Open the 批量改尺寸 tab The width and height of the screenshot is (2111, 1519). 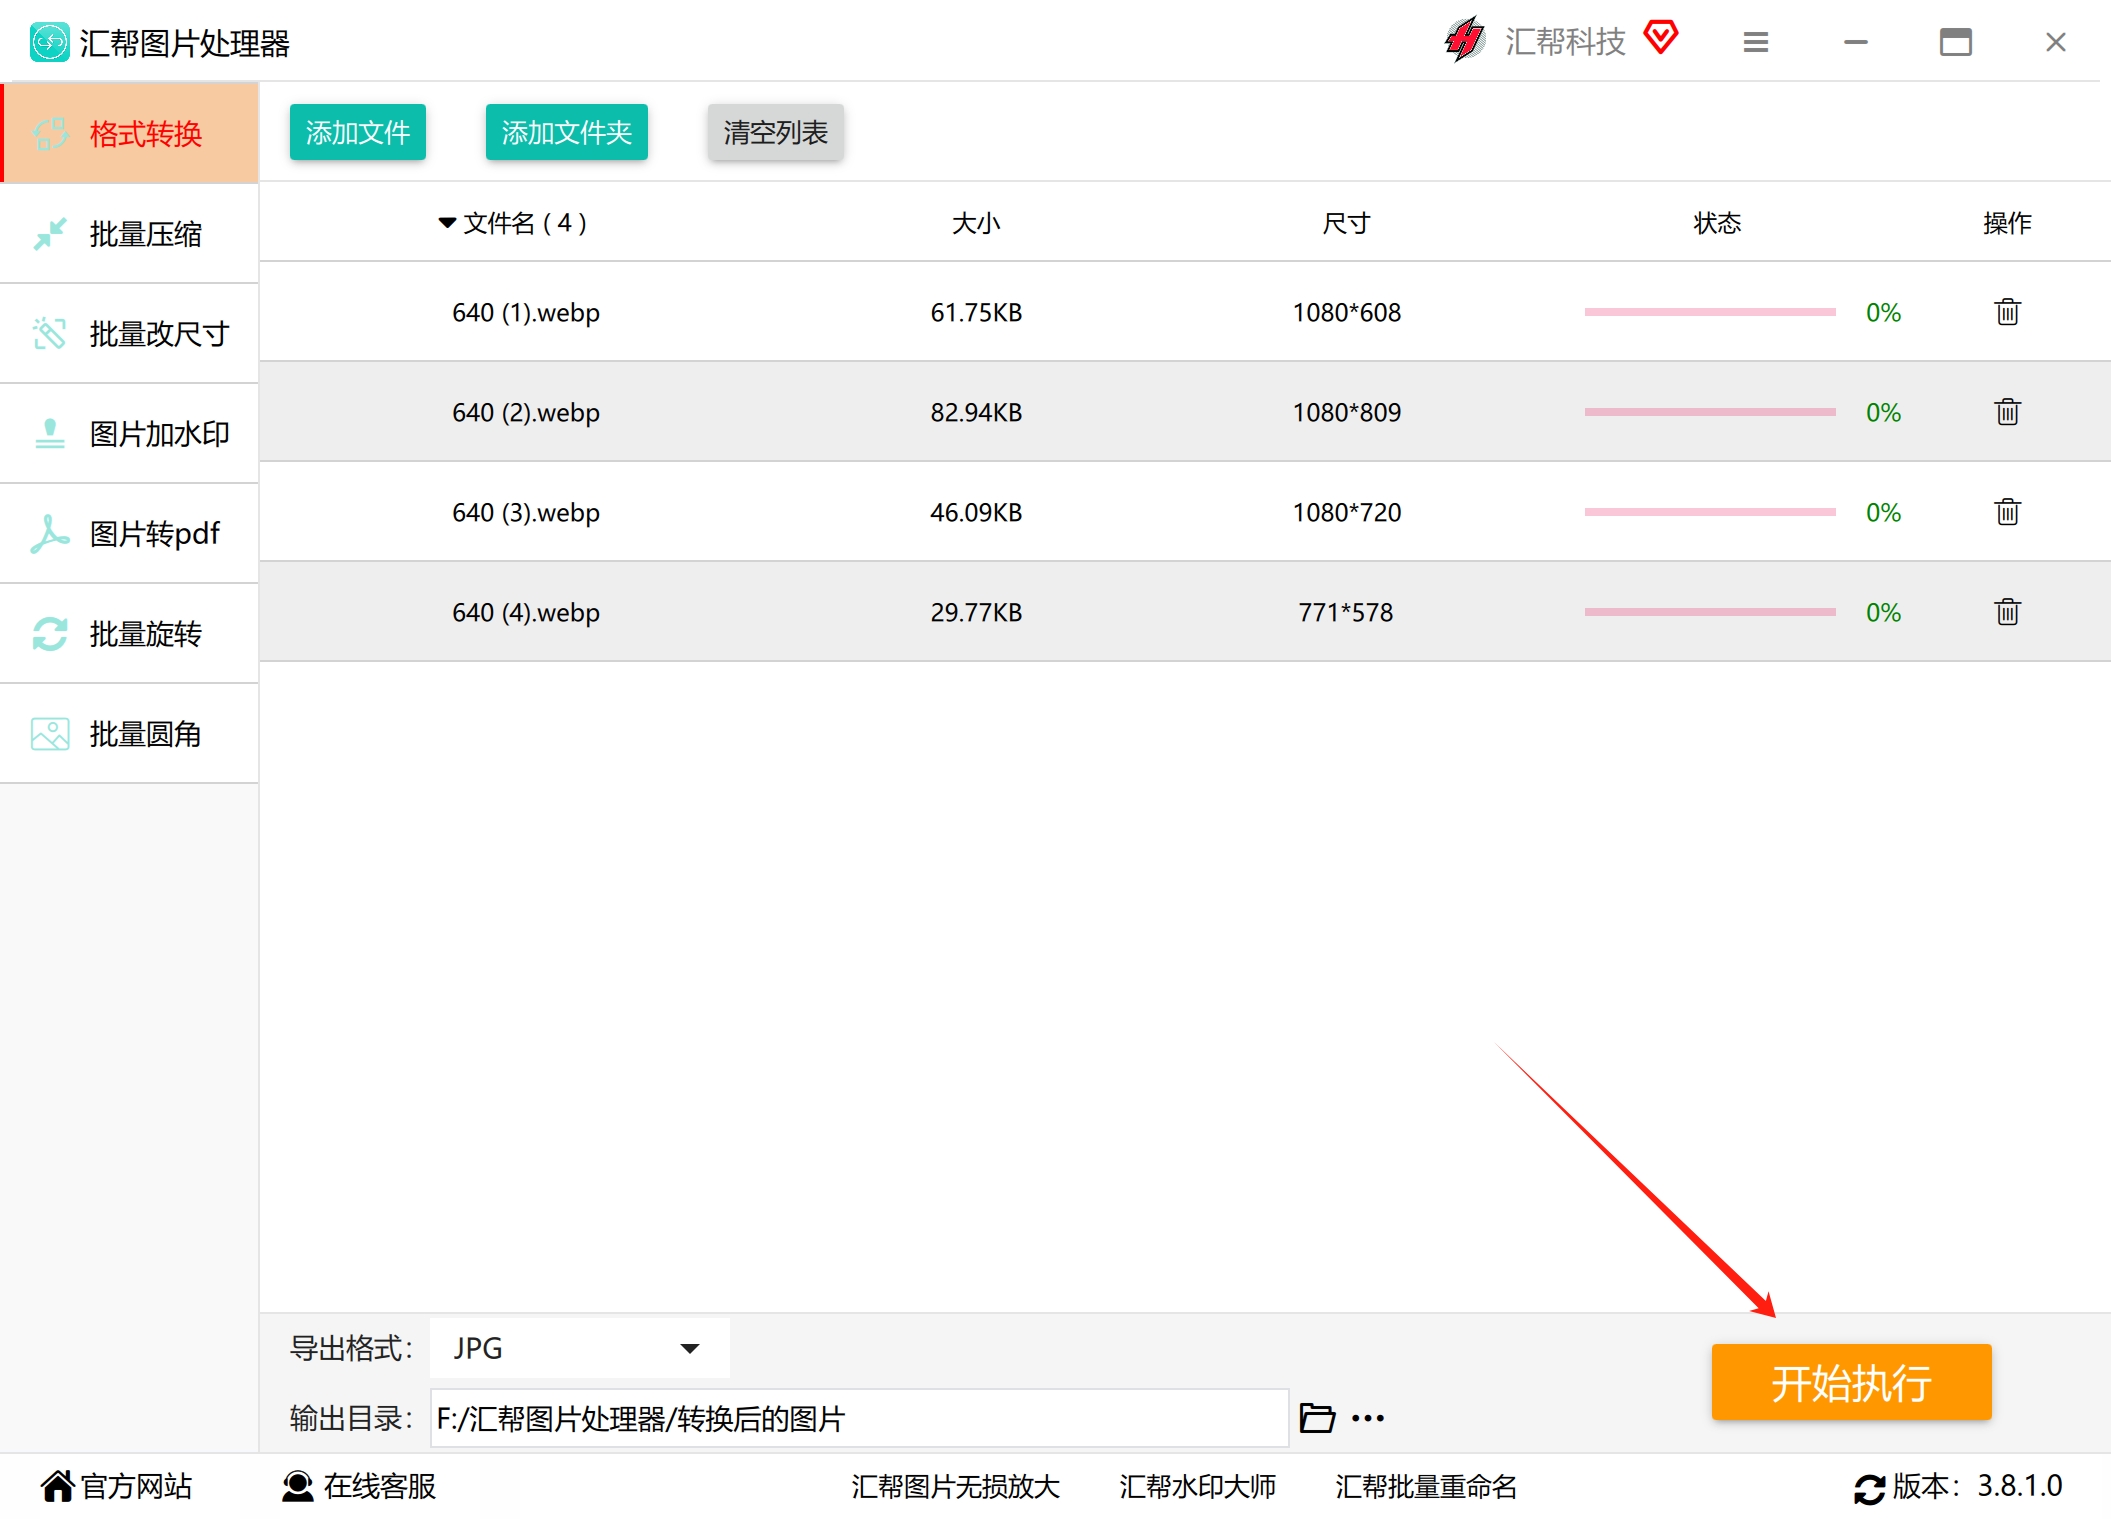pos(130,333)
